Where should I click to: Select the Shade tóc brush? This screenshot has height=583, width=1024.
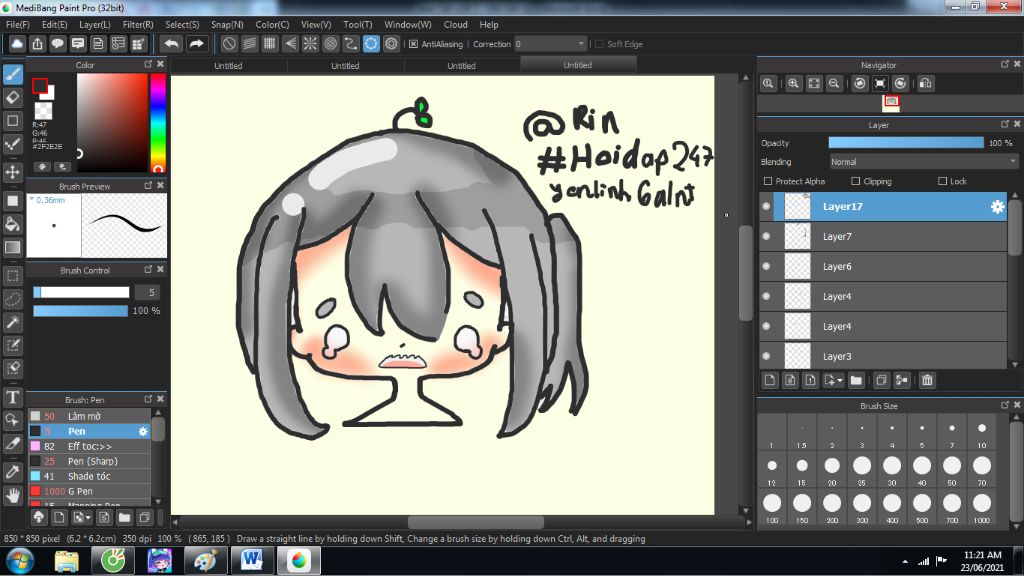[89, 476]
